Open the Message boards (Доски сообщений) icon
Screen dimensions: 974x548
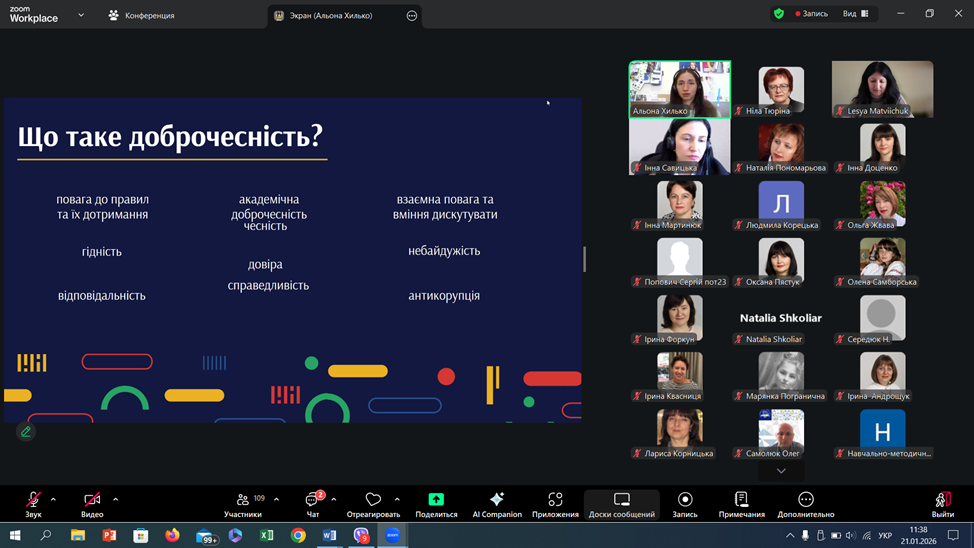point(621,500)
